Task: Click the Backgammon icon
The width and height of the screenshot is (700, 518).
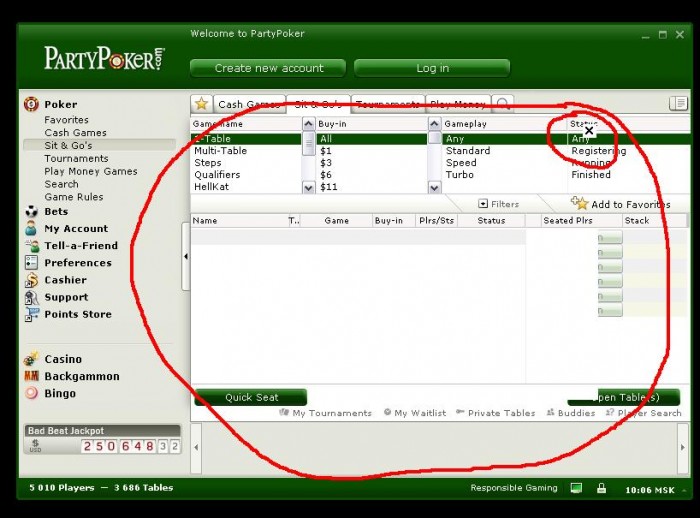Action: tap(31, 376)
